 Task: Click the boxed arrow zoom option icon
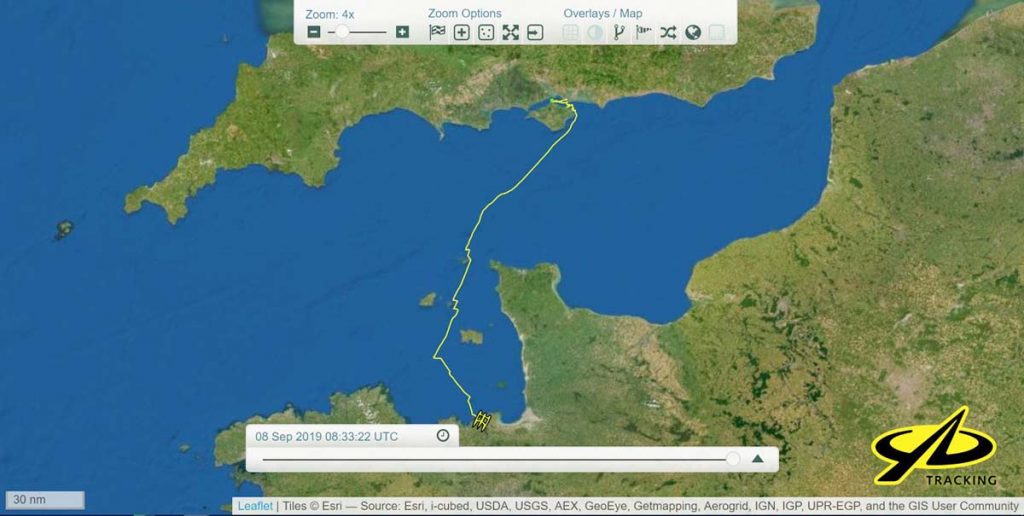pyautogui.click(x=535, y=32)
